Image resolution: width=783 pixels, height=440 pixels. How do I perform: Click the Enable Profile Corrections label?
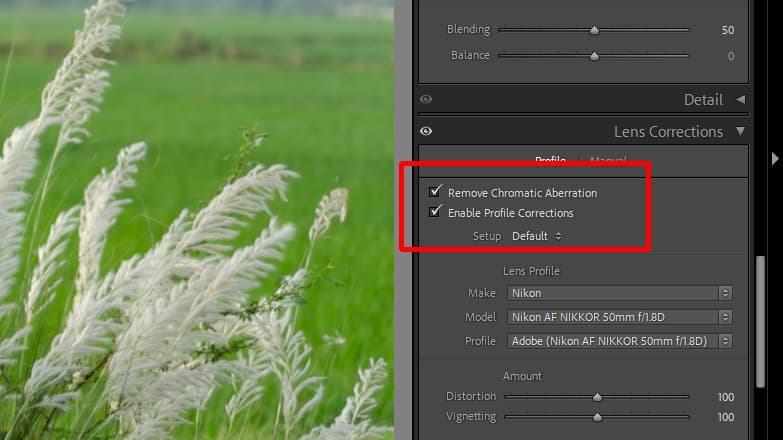pos(510,213)
